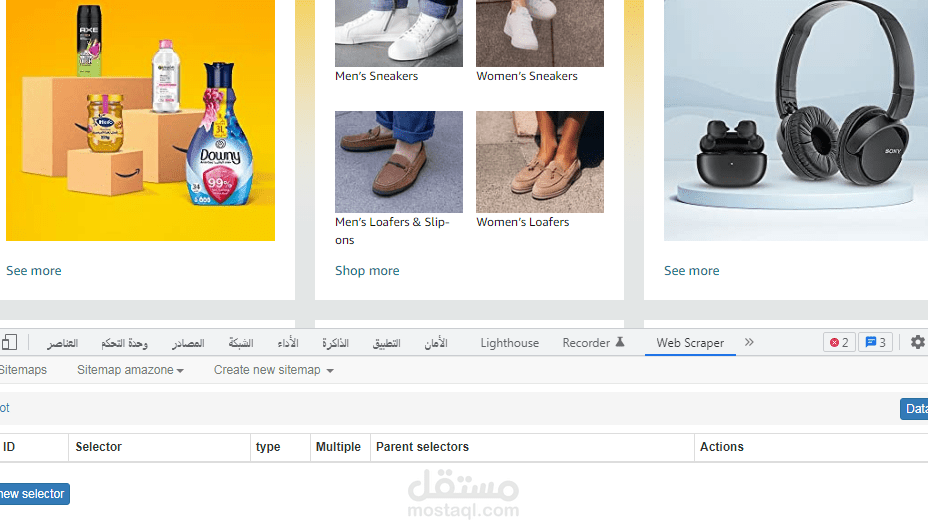Viewport: 928px width, 531px height.
Task: Click the Women's Sneakers label
Action: [x=527, y=76]
